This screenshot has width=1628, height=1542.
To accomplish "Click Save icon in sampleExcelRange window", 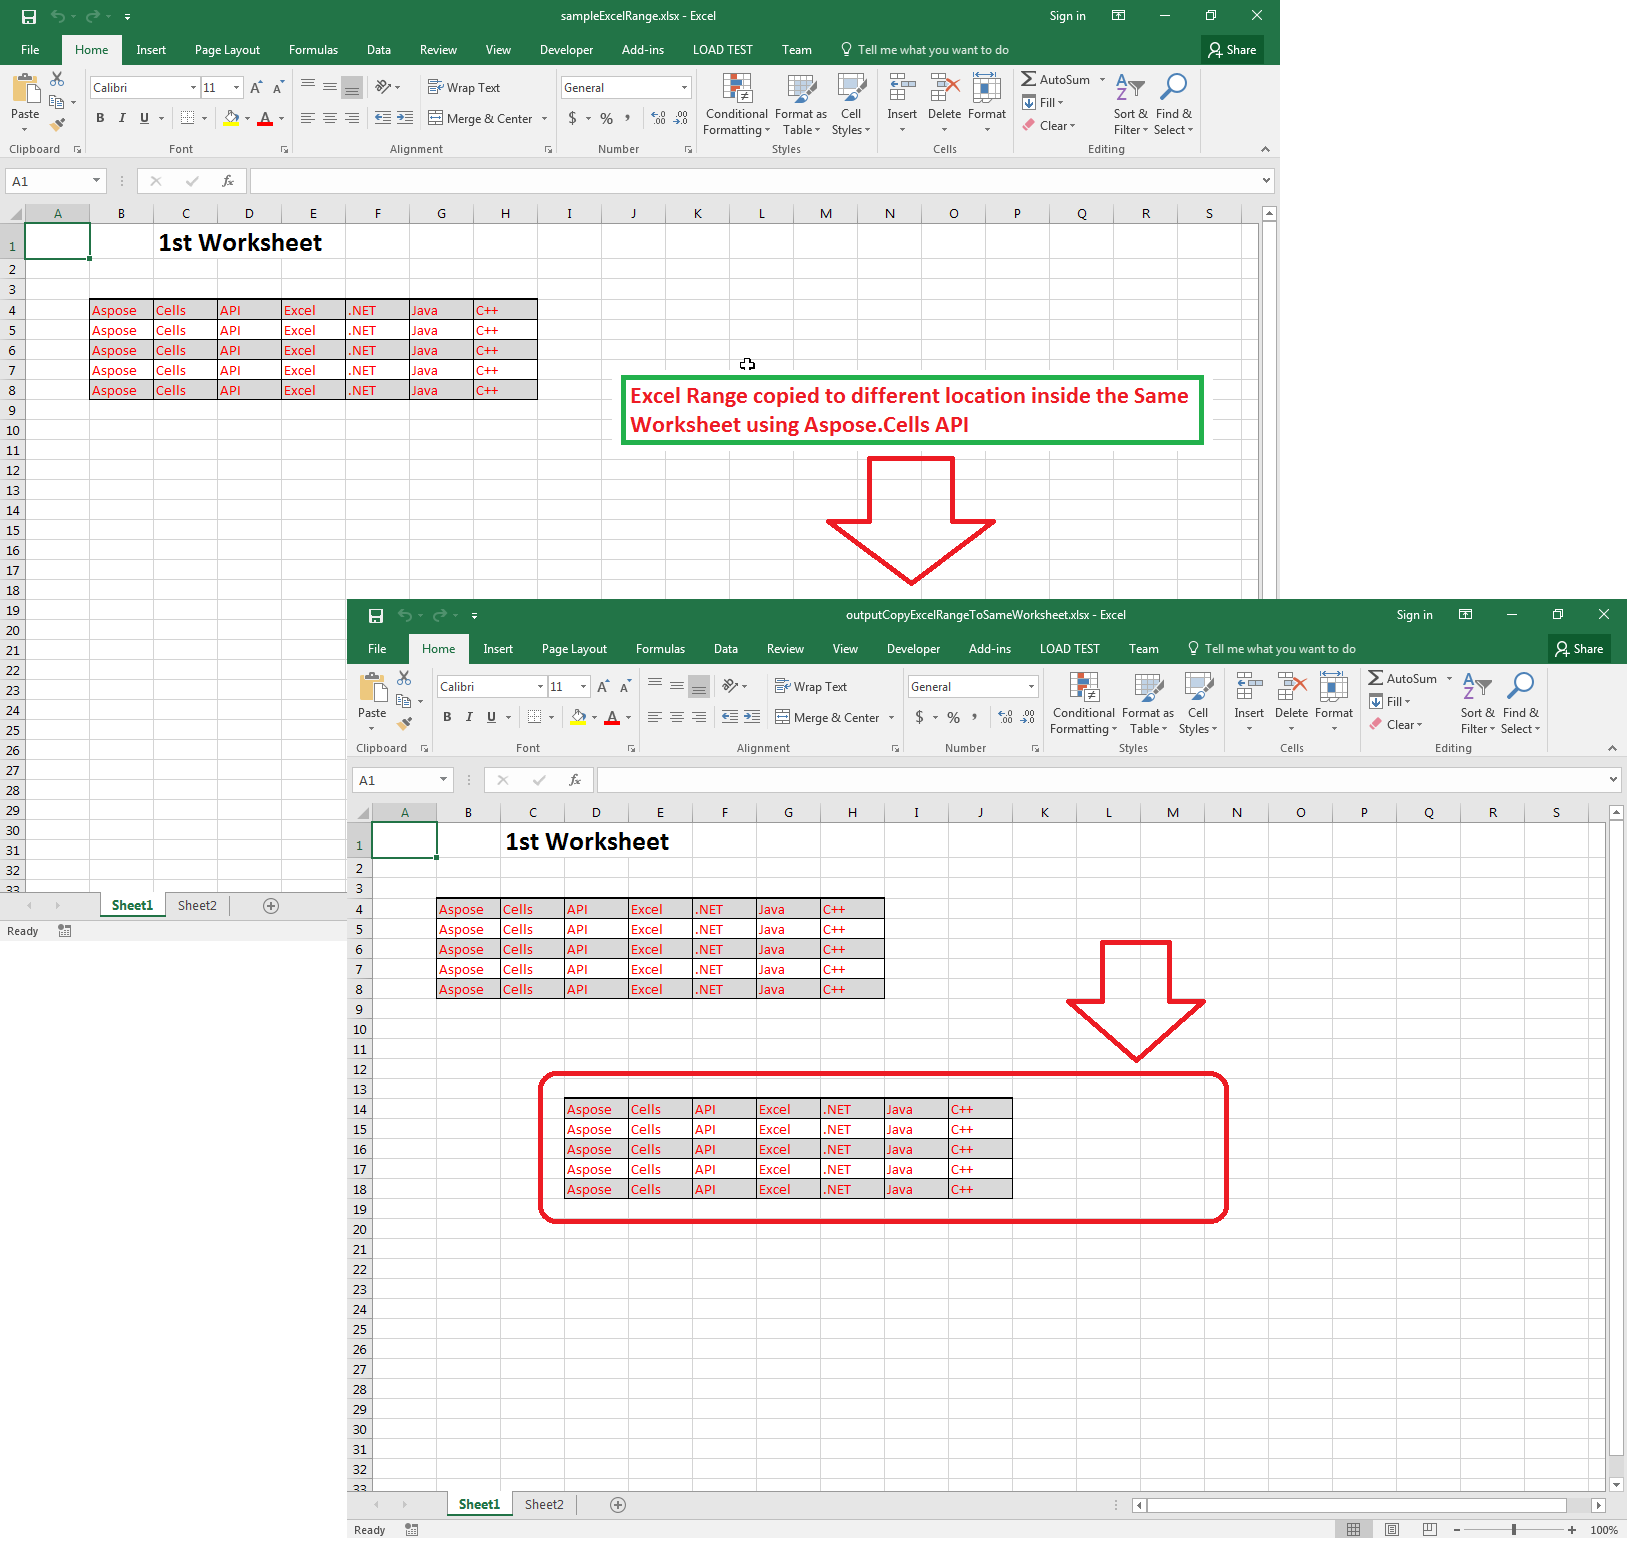I will (29, 16).
